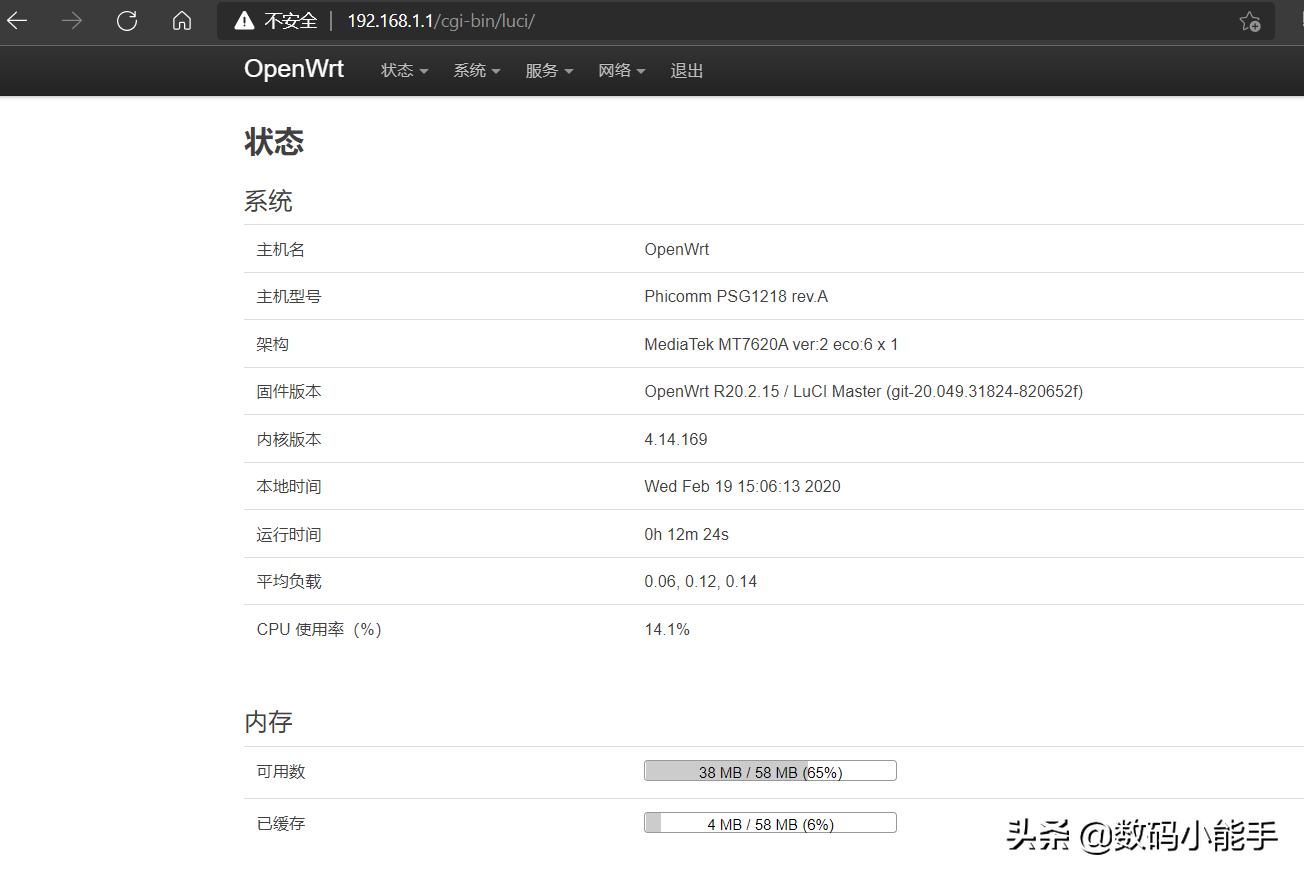This screenshot has height=878, width=1304.
Task: Select the 系统 menu item
Action: 469,70
